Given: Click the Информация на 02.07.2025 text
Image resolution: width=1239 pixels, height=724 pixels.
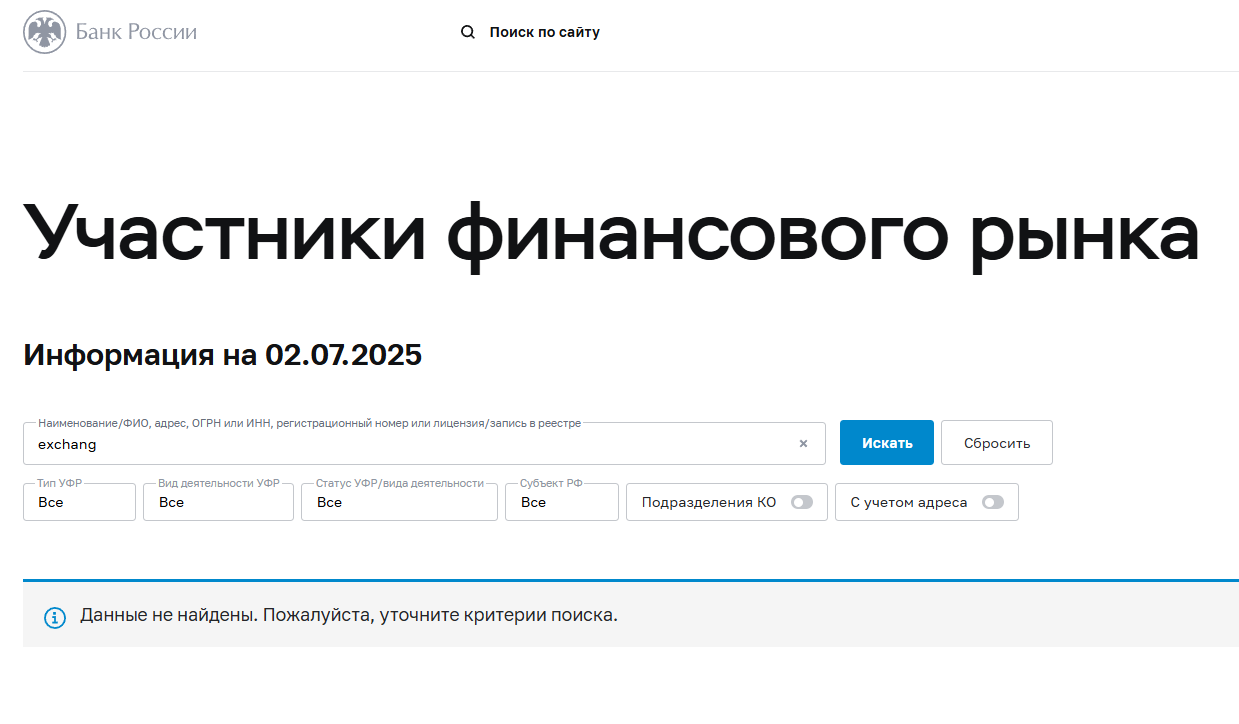Looking at the screenshot, I should (x=223, y=355).
